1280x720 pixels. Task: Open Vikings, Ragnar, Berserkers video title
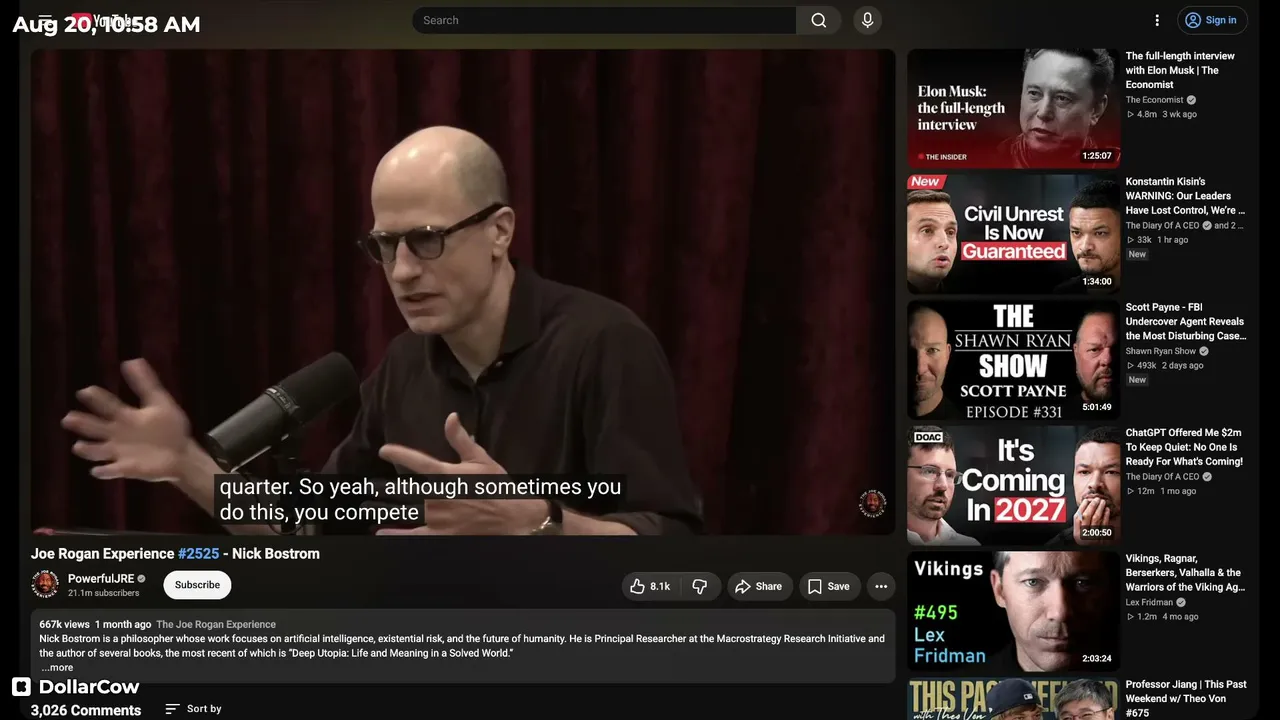click(1185, 573)
